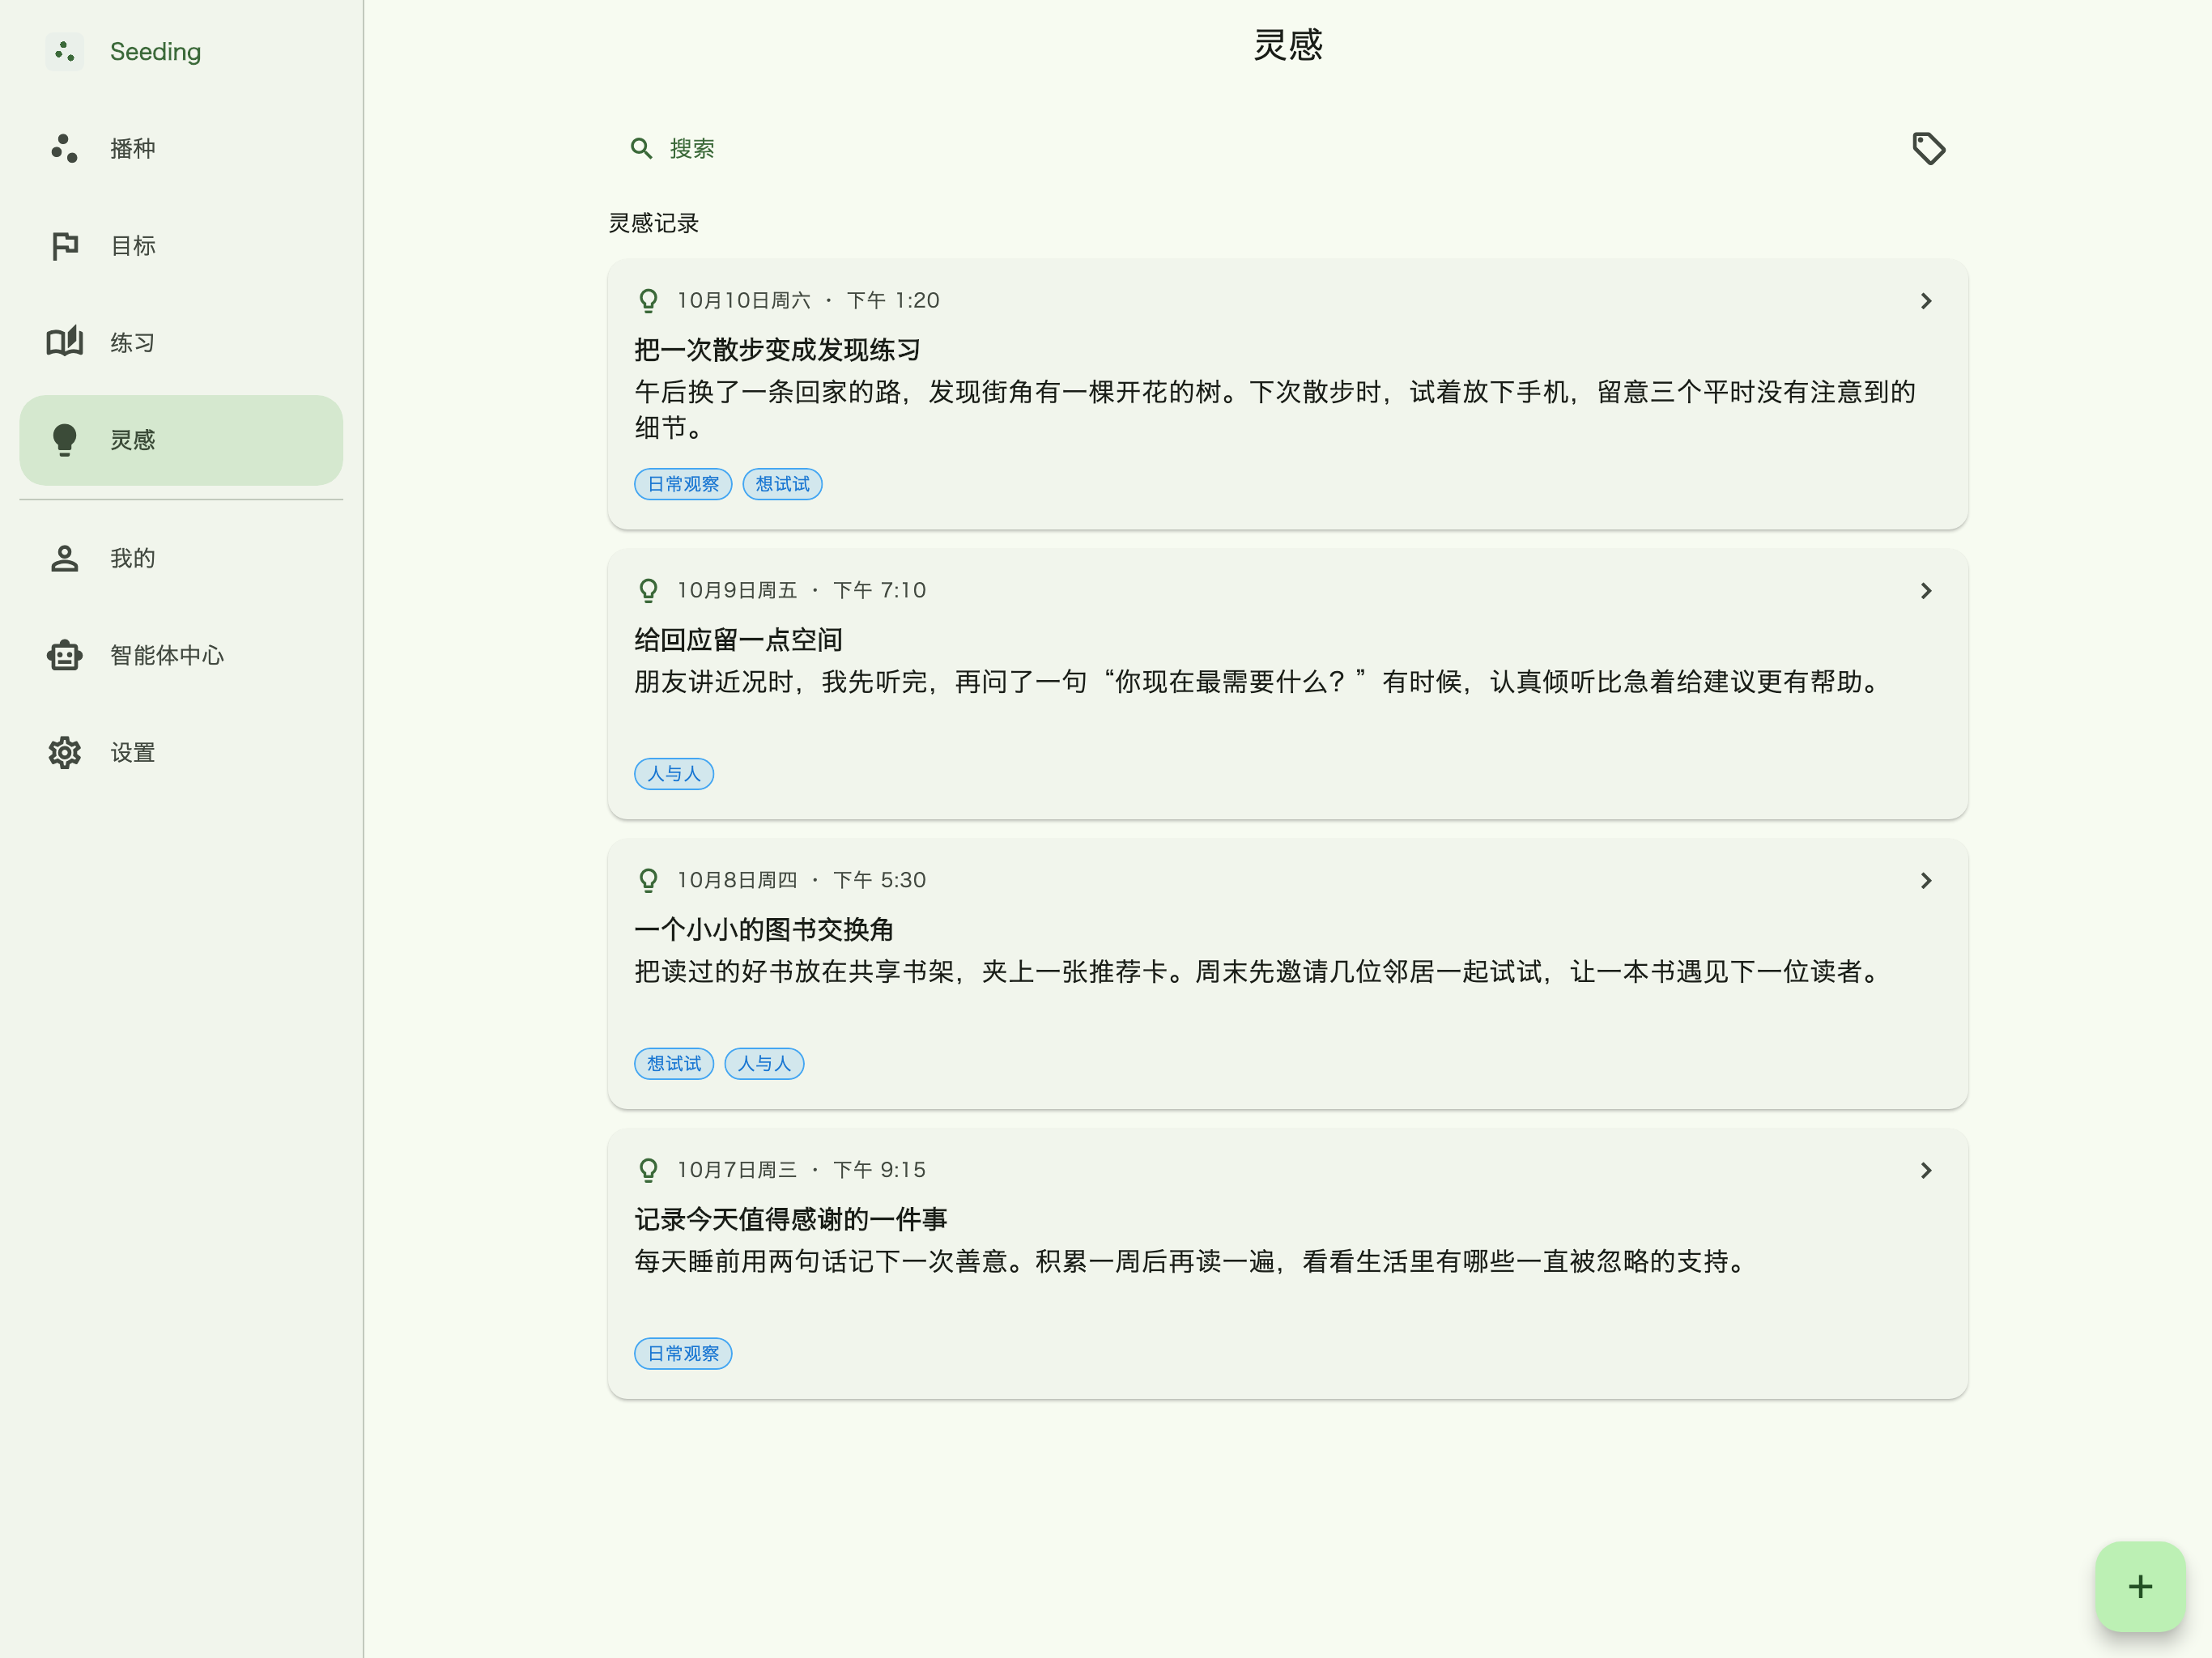Viewport: 2212px width, 1658px height.
Task: Select the 目标 flag icon
Action: [x=64, y=245]
